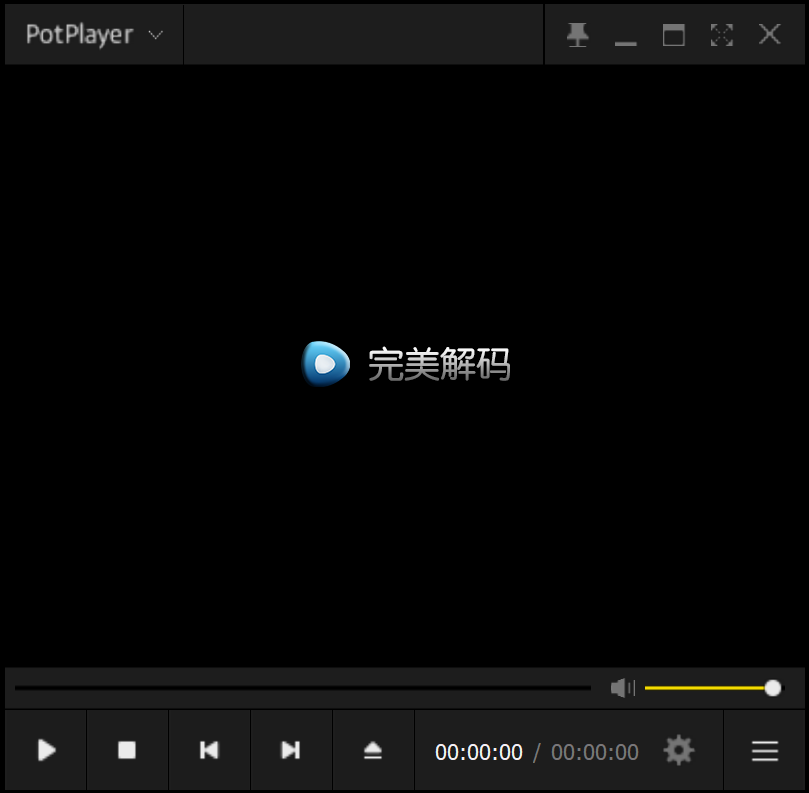Start playback with the Play button
809x793 pixels.
coord(46,750)
